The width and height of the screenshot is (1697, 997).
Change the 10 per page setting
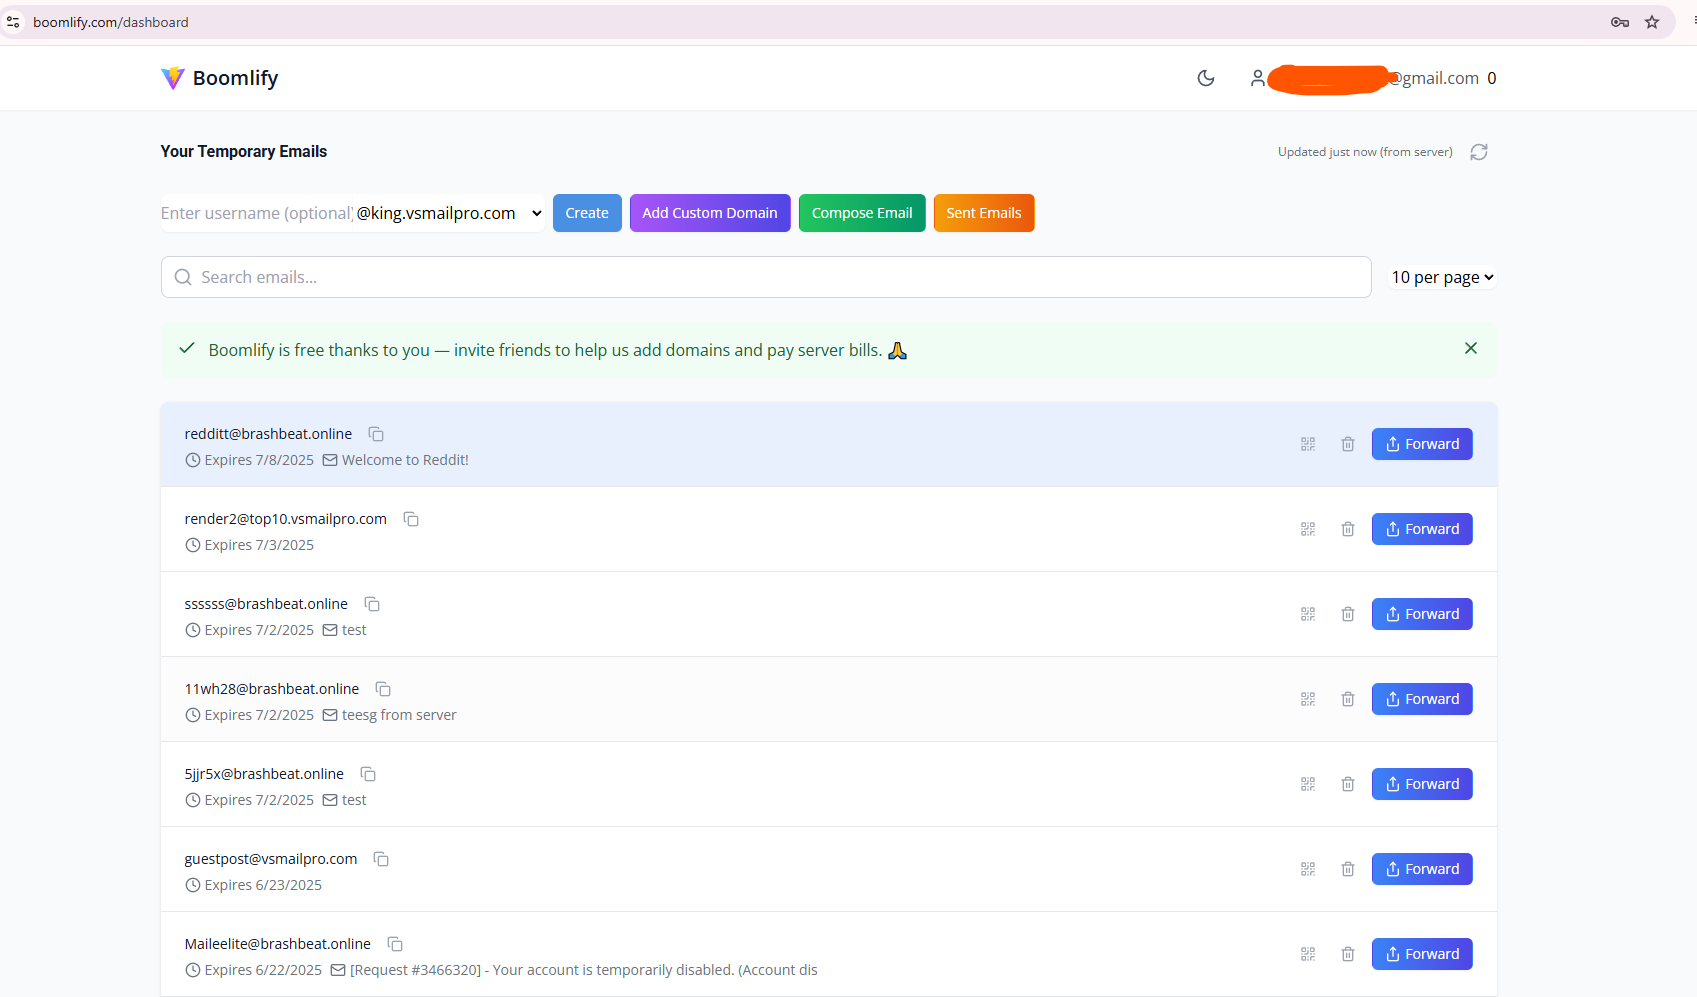coord(1441,277)
